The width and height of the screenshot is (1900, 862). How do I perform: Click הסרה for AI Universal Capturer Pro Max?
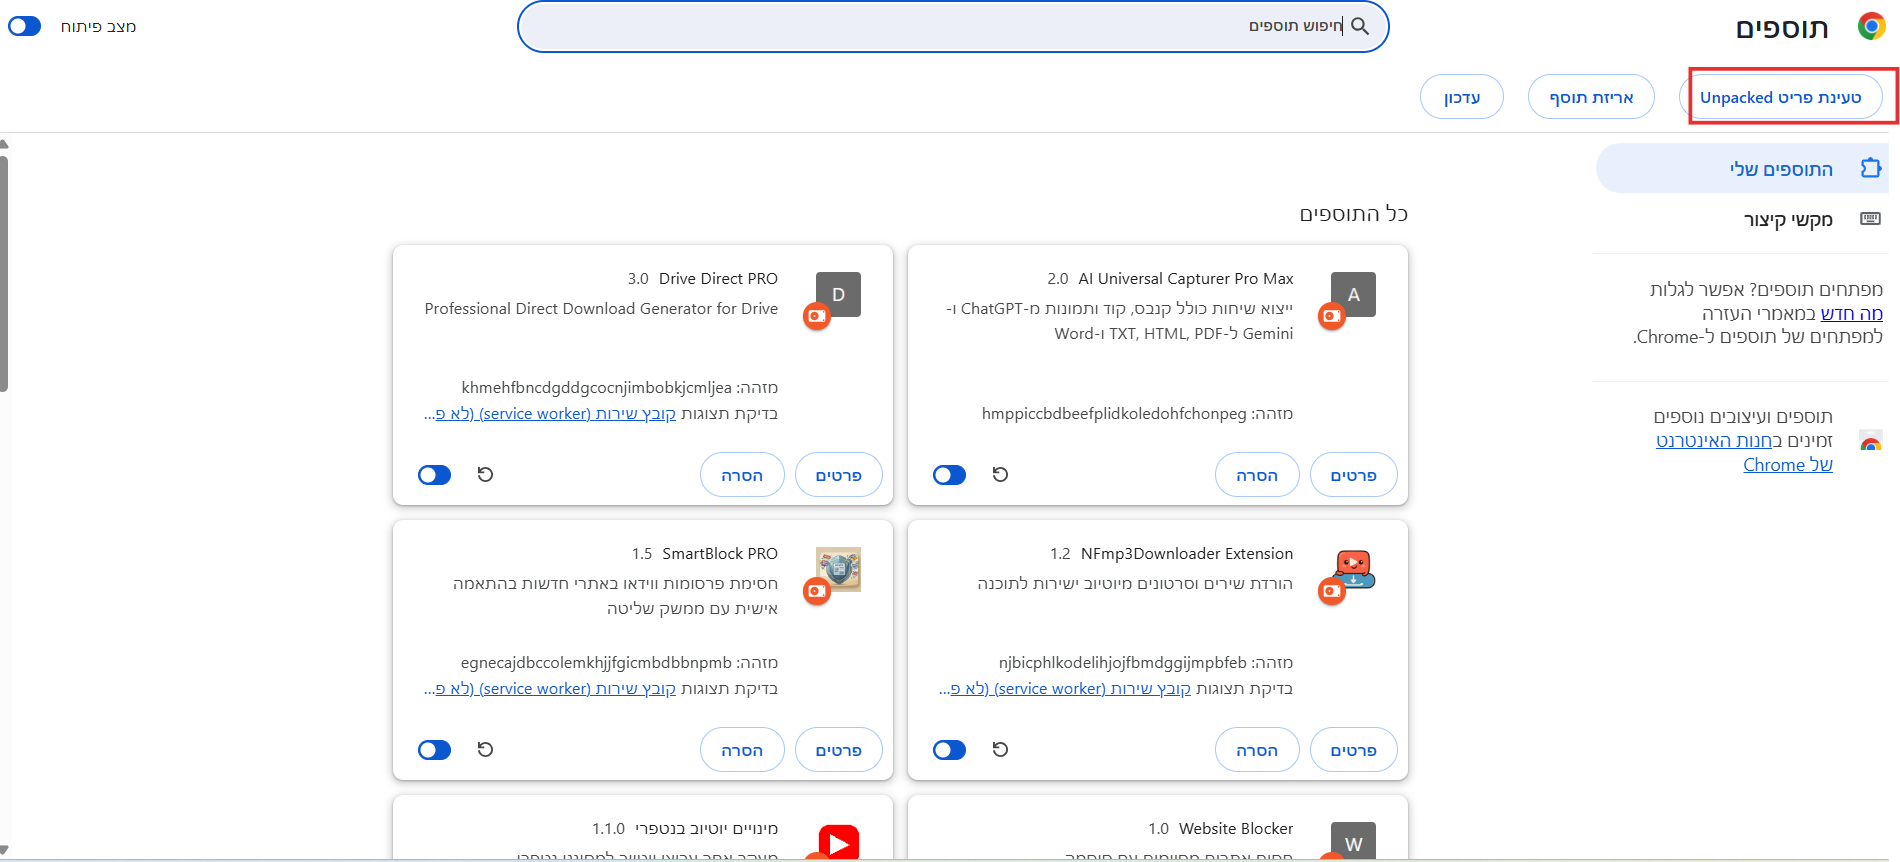pyautogui.click(x=1257, y=475)
